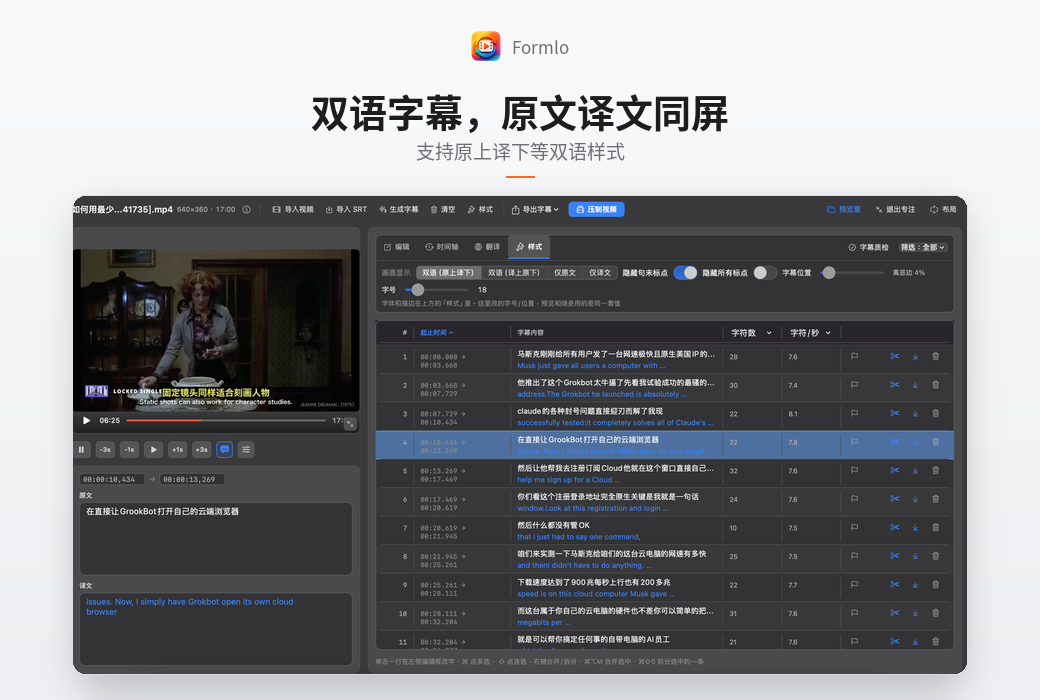Viewport: 1040px width, 700px height.
Task: Open the 筛选: 全部 filter dropdown
Action: 923,247
